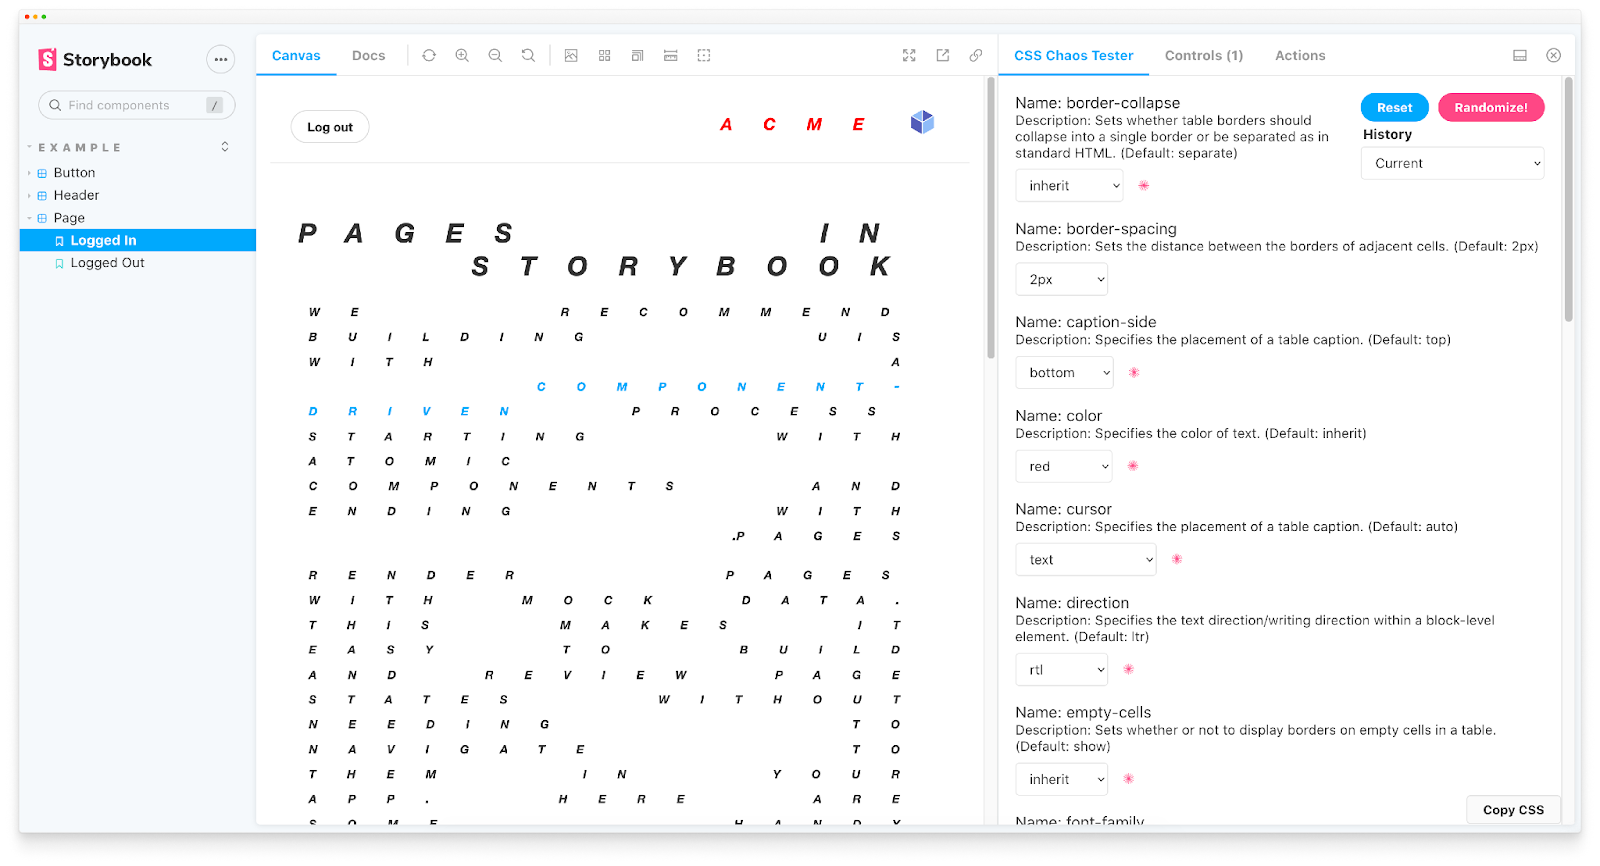Click the Log out button
1600x866 pixels.
point(330,127)
